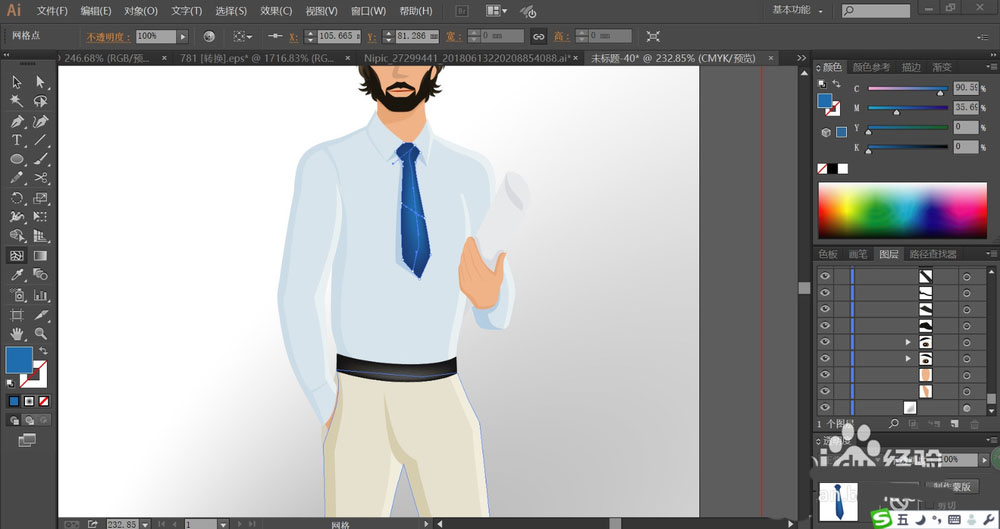Open the arrange documents dropdown

click(496, 11)
